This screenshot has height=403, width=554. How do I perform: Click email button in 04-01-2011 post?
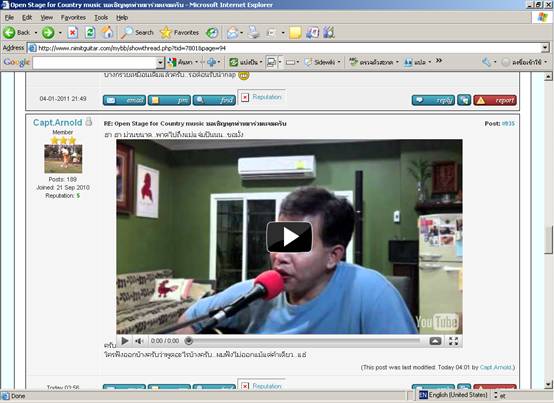tap(125, 100)
